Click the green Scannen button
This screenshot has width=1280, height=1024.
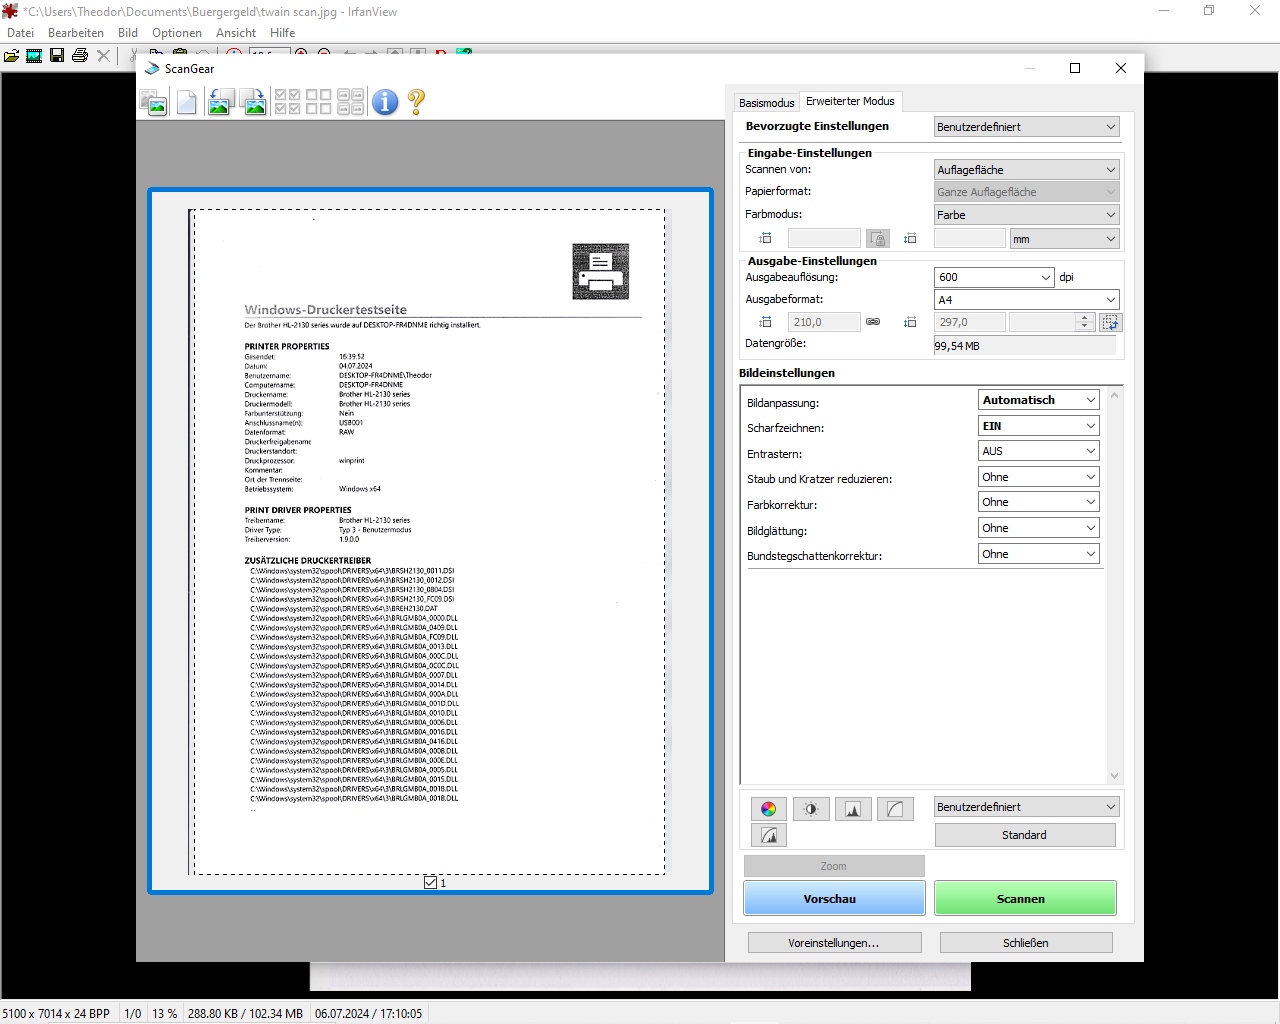(x=1025, y=898)
